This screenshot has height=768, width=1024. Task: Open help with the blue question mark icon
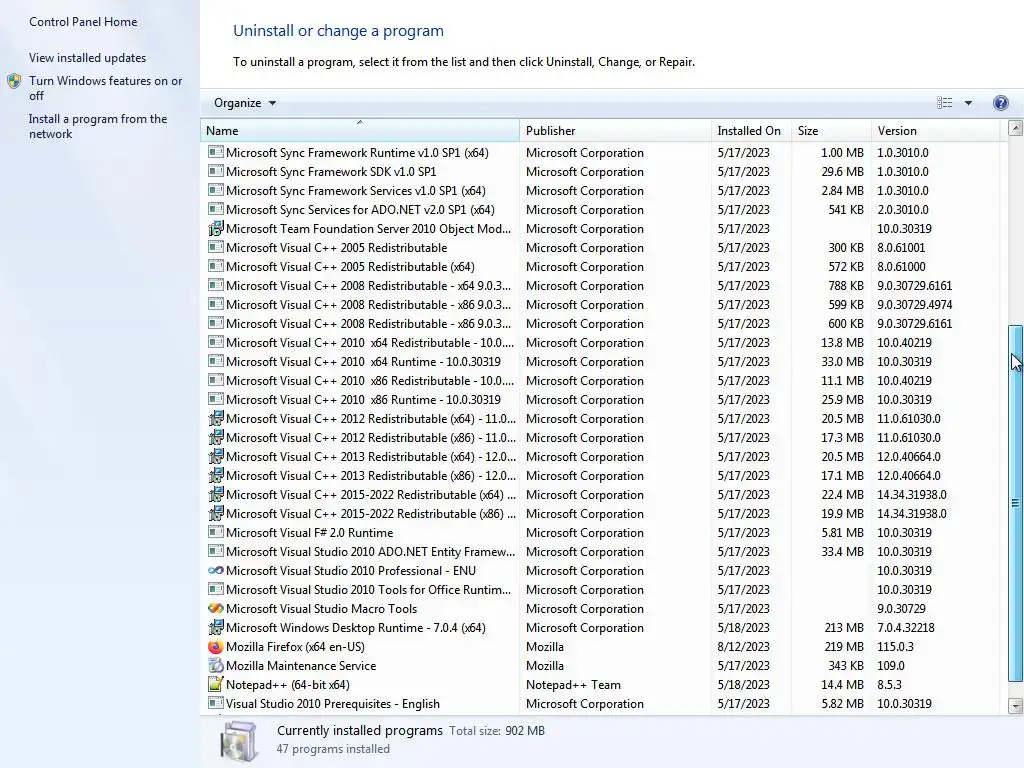coord(1000,103)
